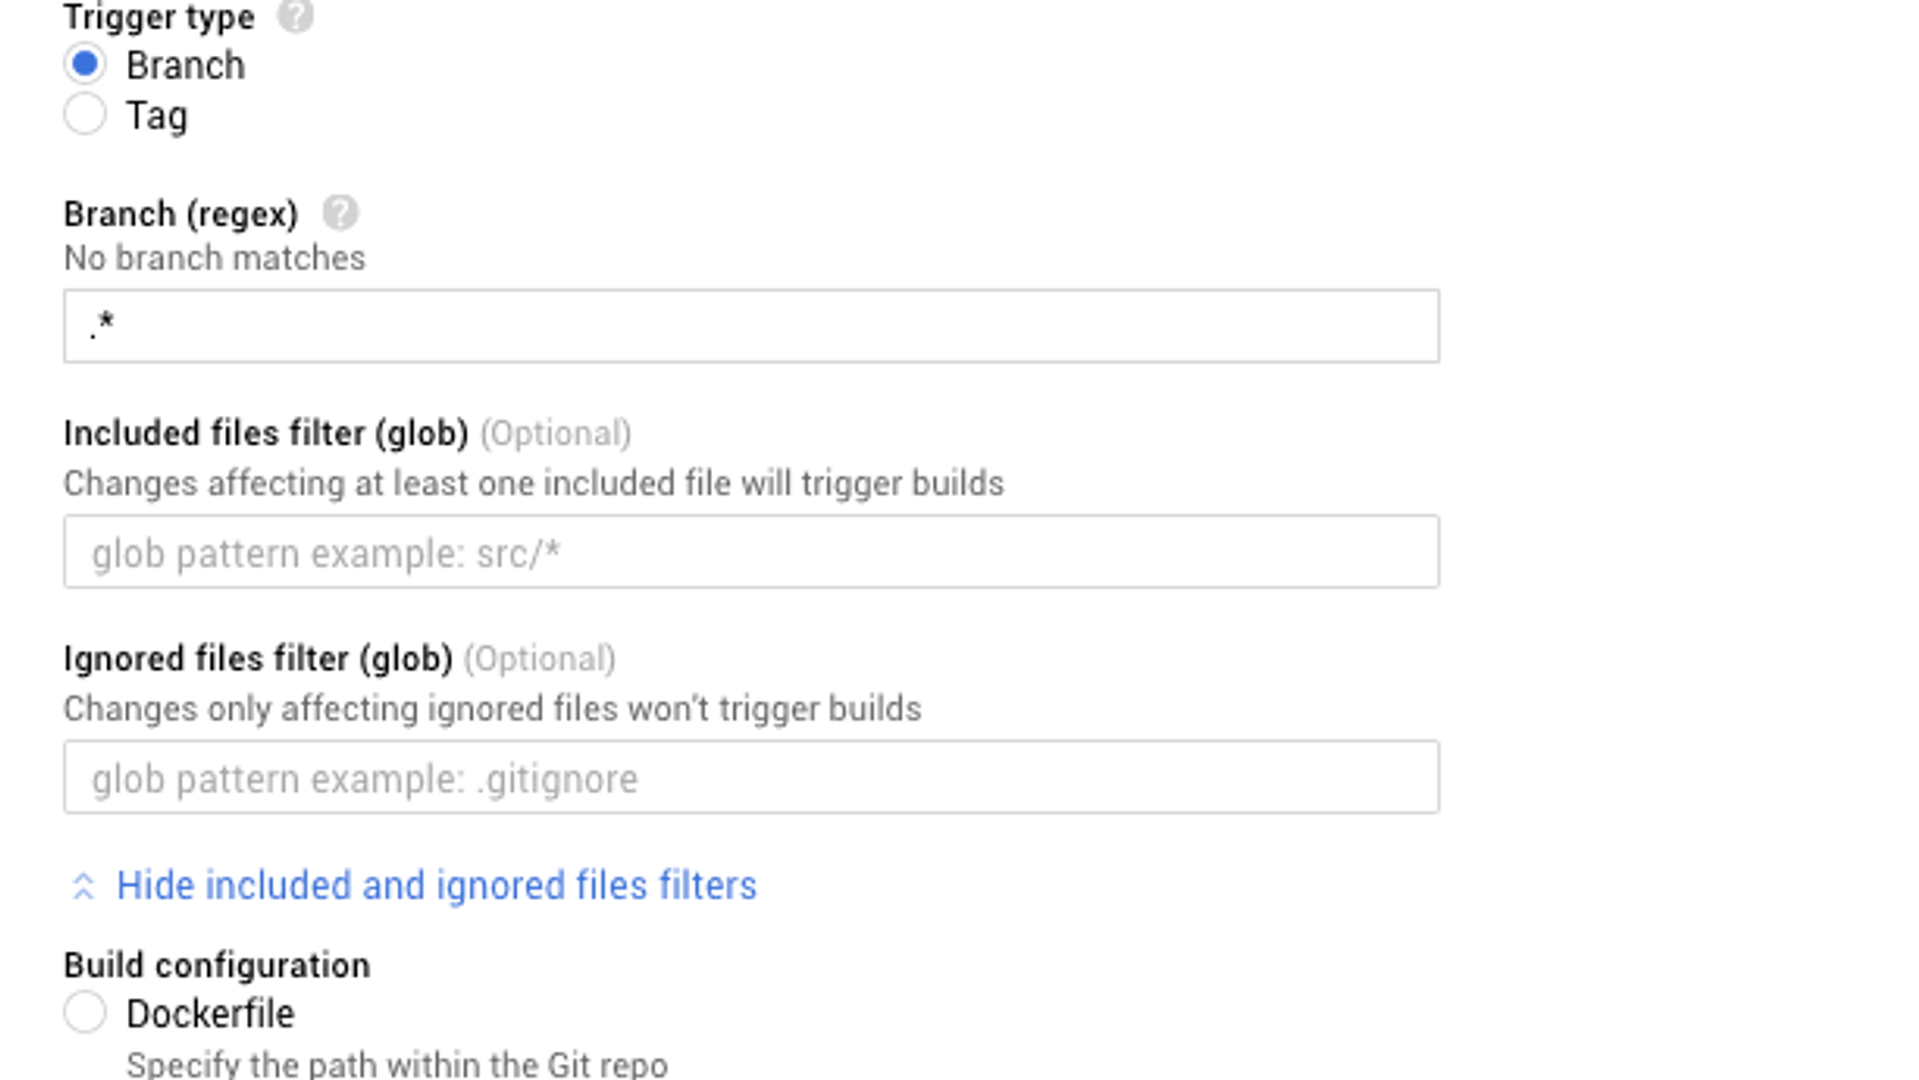The height and width of the screenshot is (1080, 1919).
Task: Click the "Trigger type" heading label
Action: pos(159,16)
